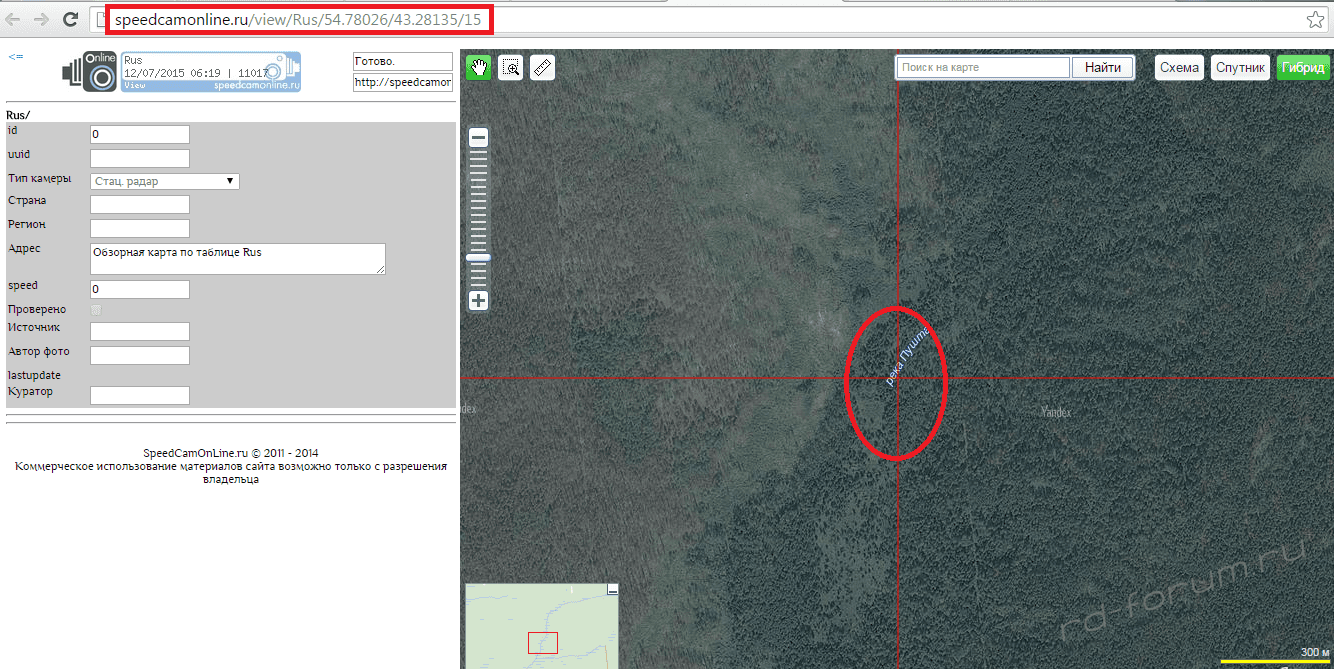Bookmark this page with the star icon
The height and width of the screenshot is (669, 1334).
click(x=1315, y=20)
